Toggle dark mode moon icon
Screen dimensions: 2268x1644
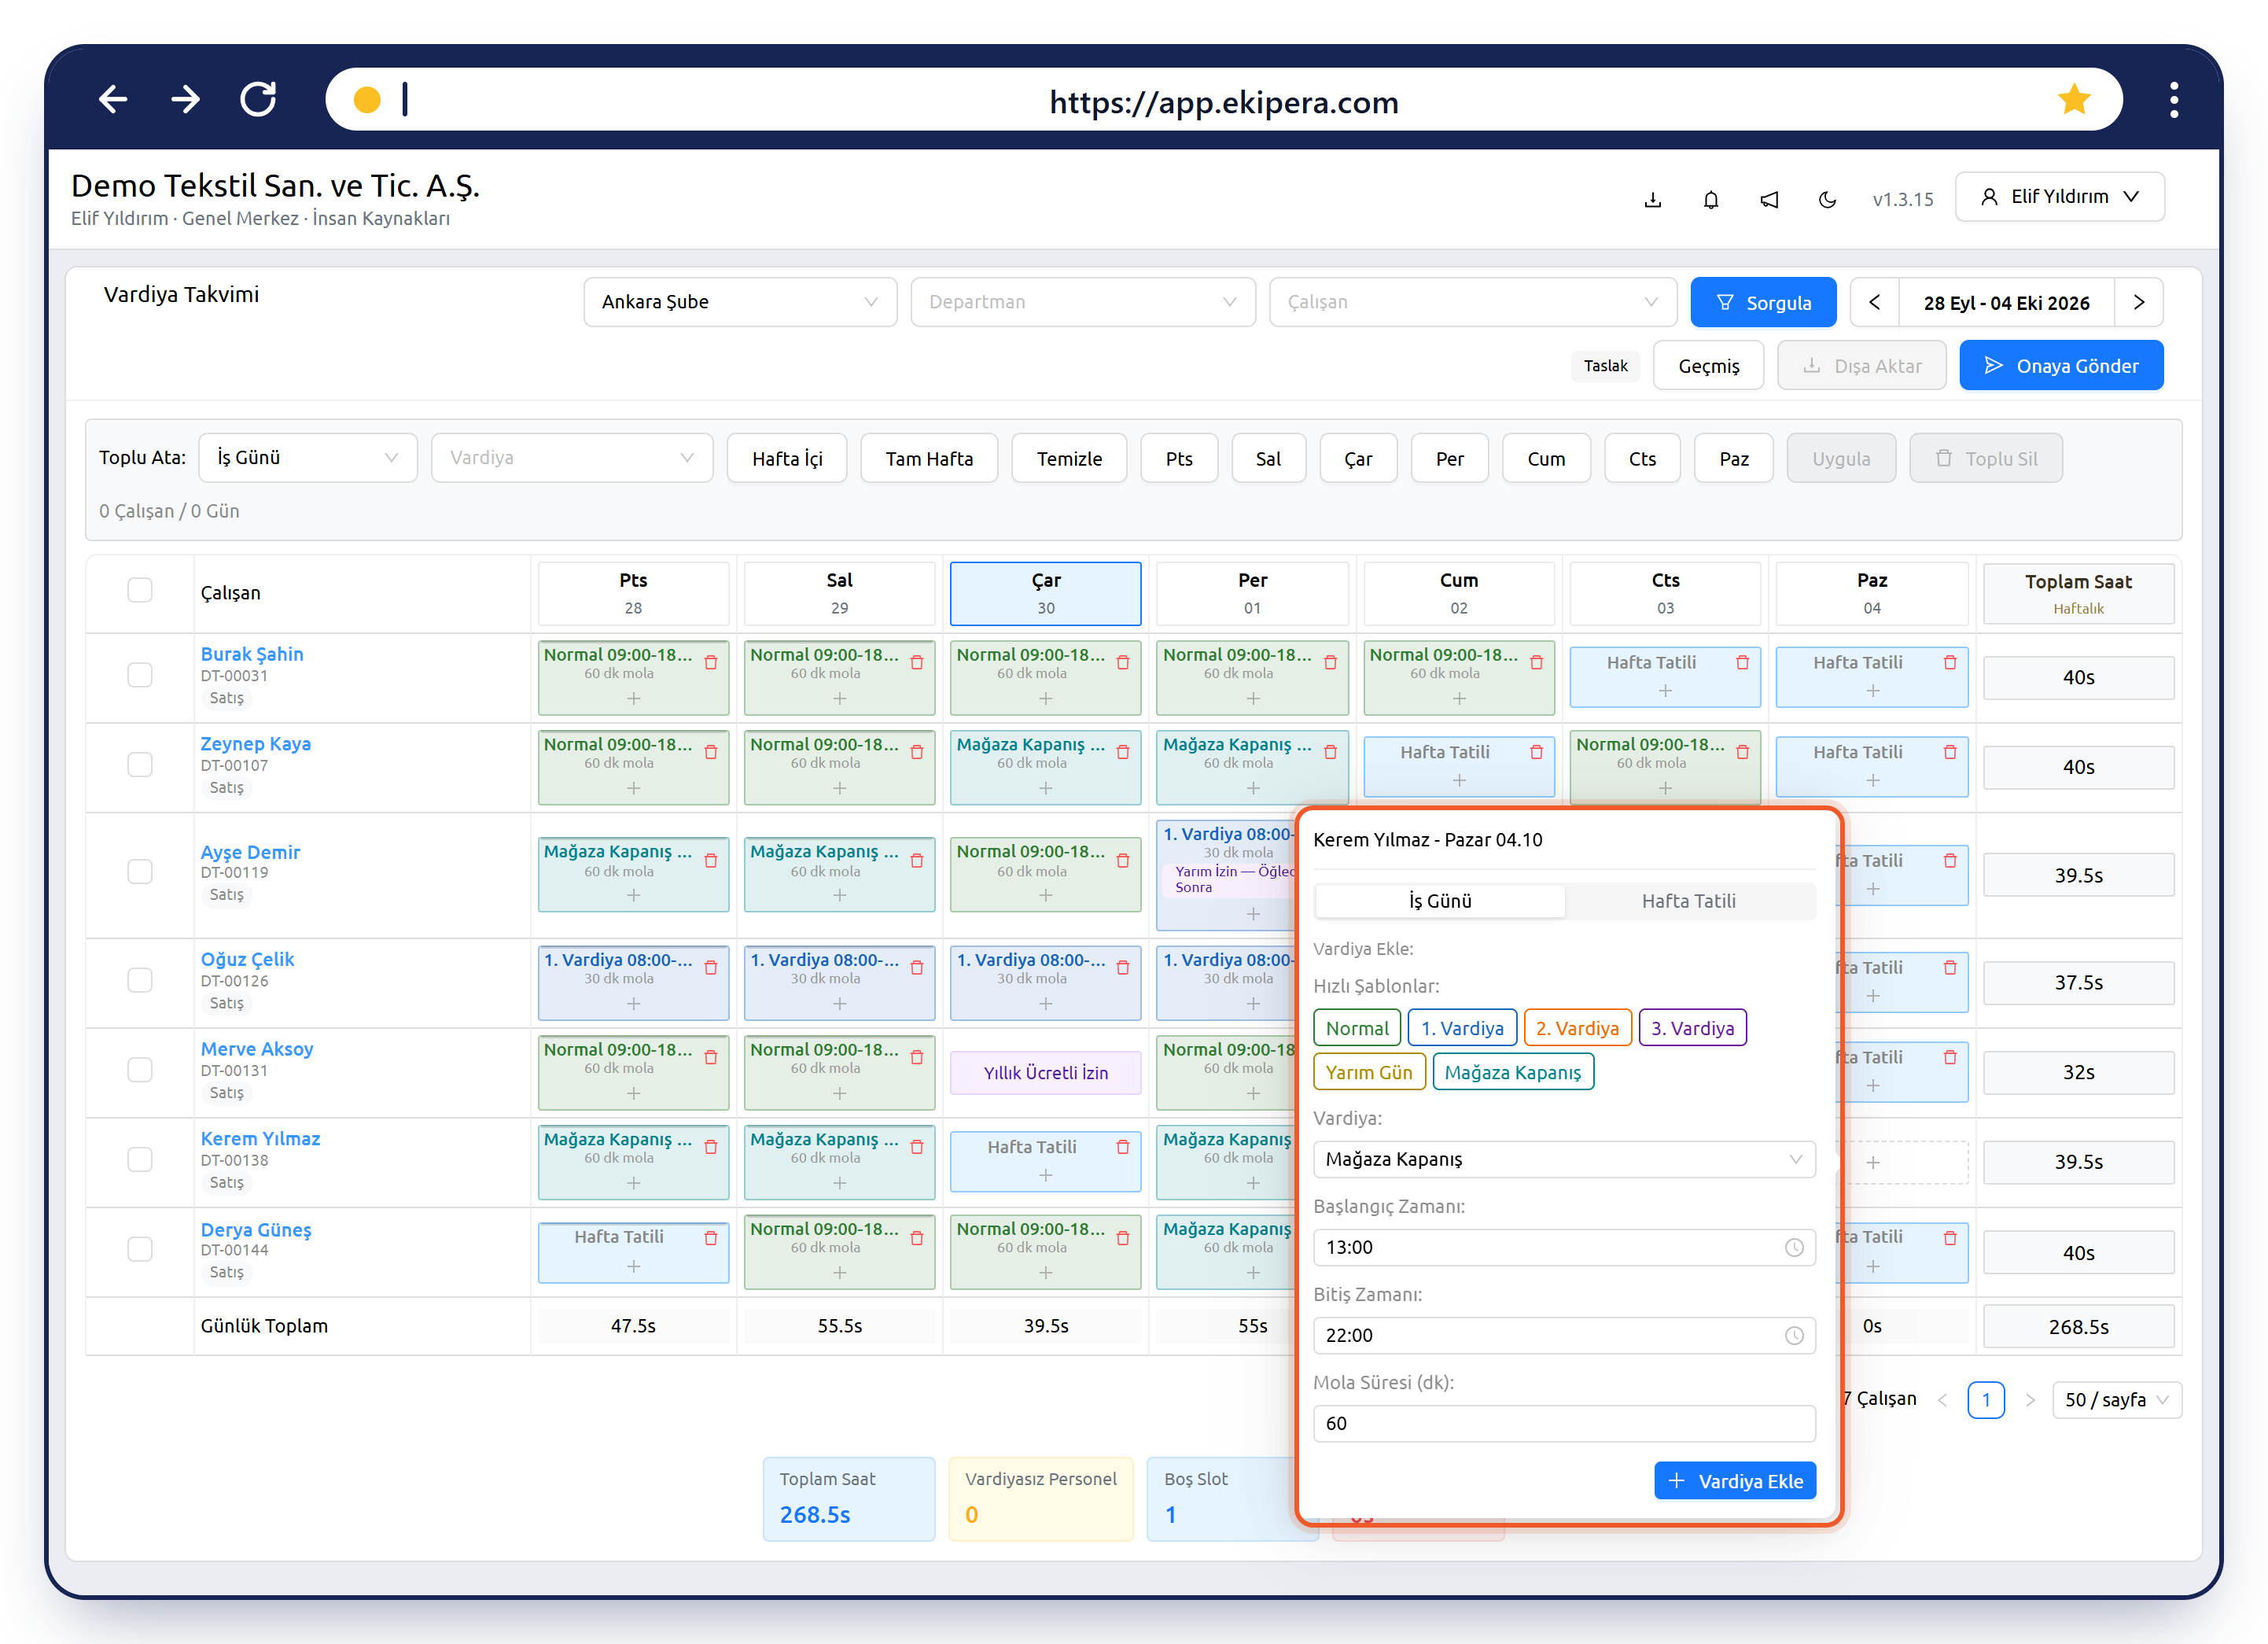(1827, 199)
